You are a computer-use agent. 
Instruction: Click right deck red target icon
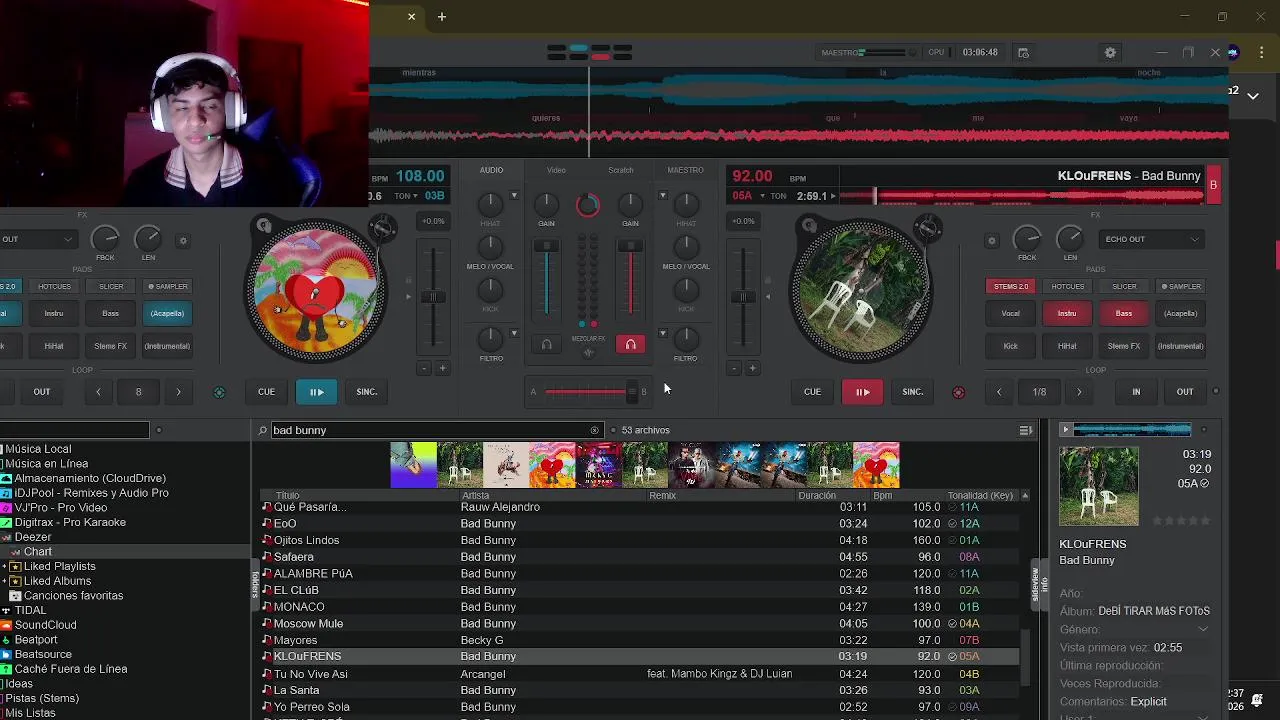click(x=958, y=392)
